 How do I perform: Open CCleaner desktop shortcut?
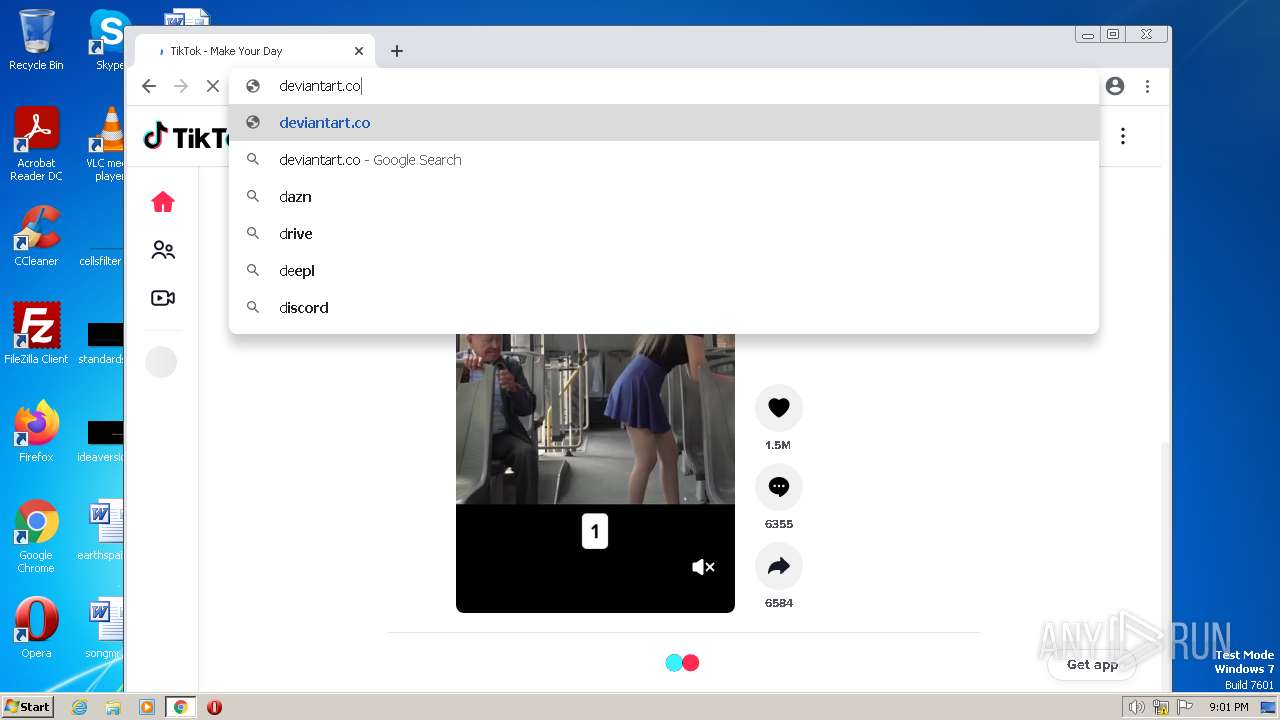point(36,236)
